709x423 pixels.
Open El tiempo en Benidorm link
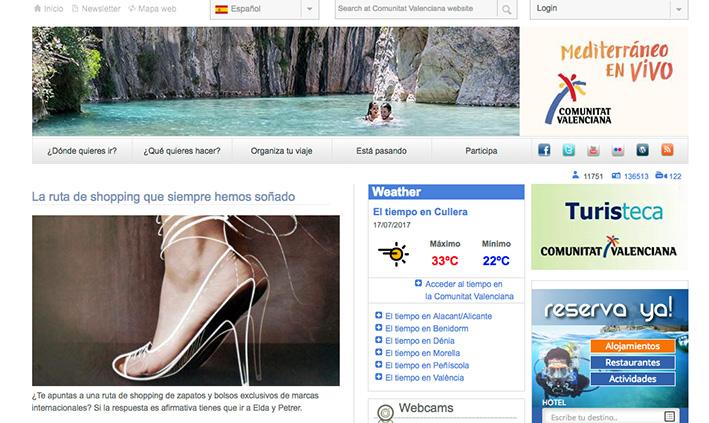pyautogui.click(x=426, y=328)
